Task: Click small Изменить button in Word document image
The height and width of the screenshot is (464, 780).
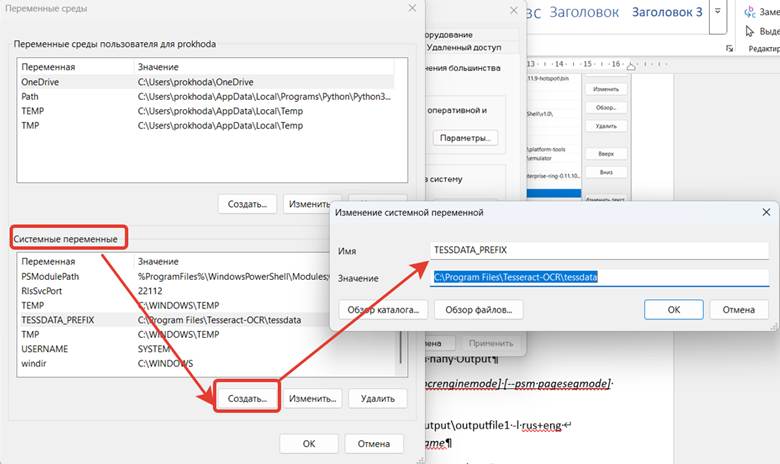Action: (x=606, y=89)
